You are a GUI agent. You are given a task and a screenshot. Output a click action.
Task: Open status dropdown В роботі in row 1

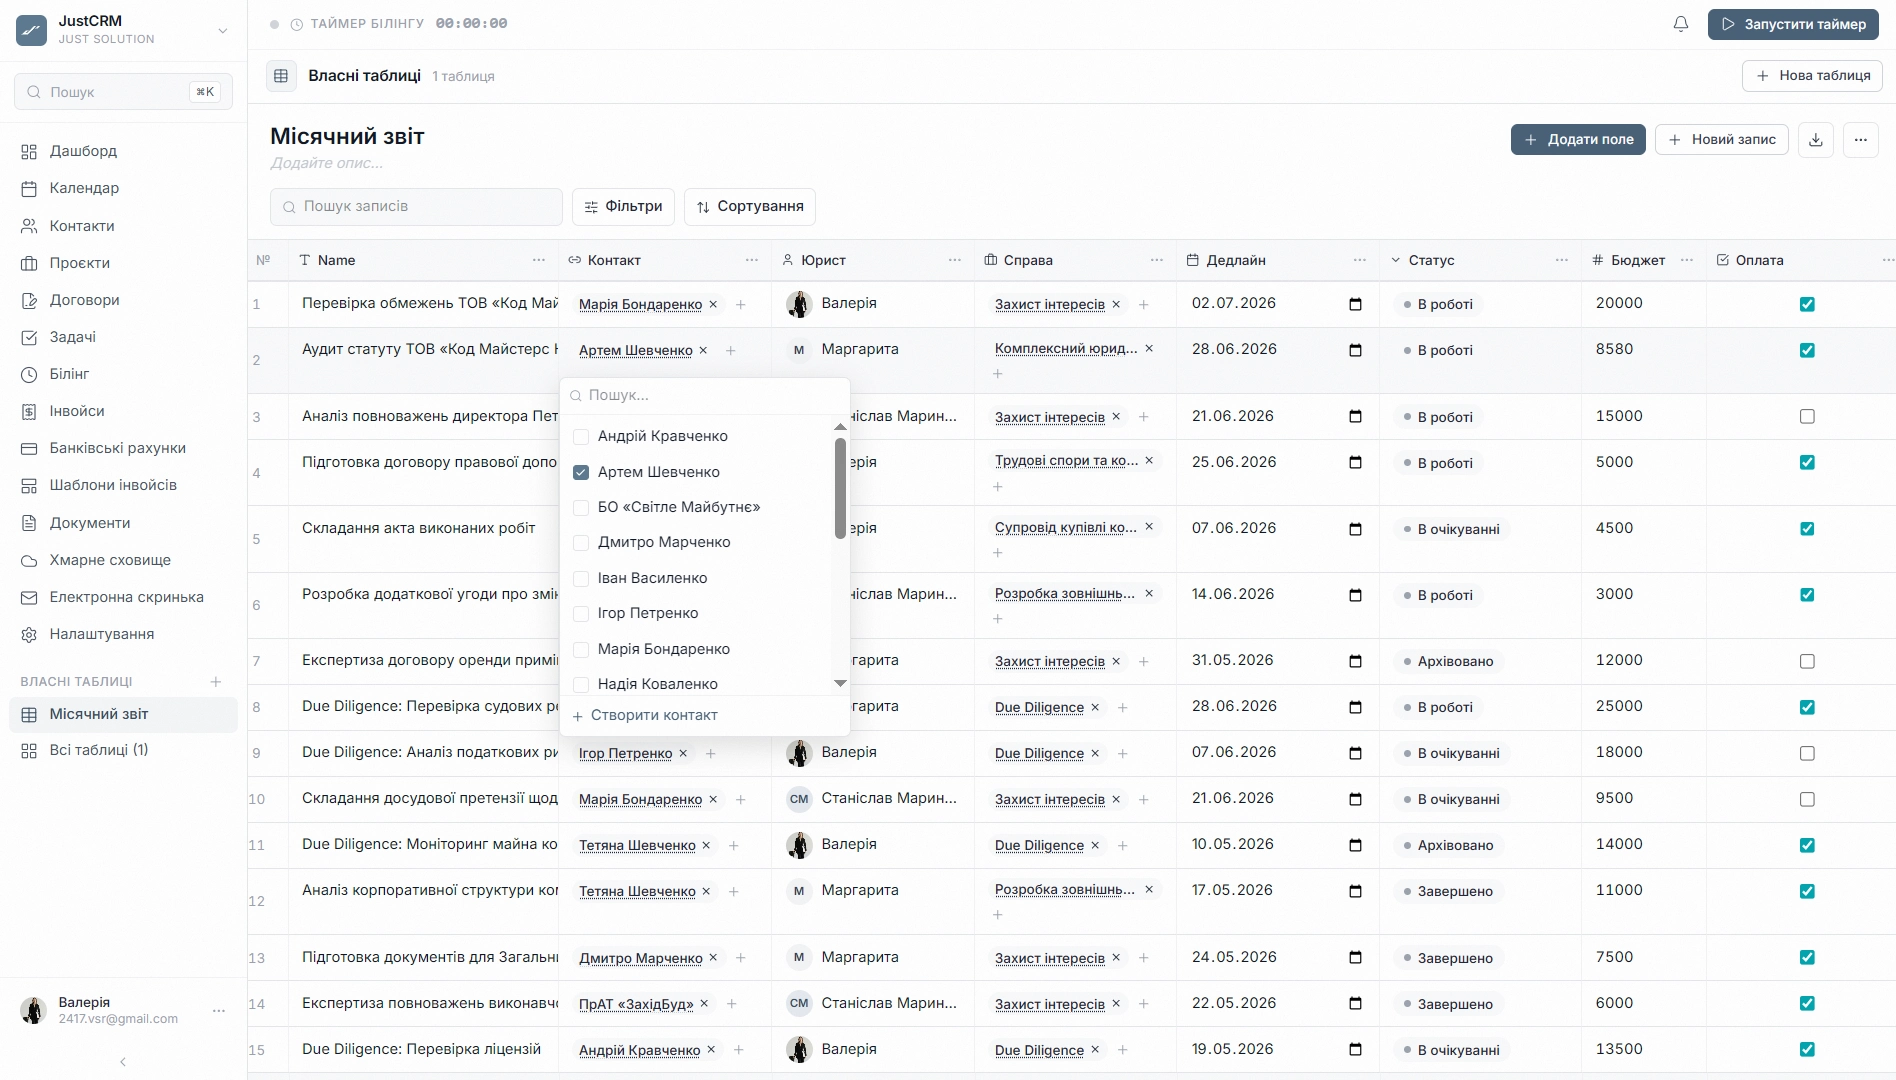click(x=1438, y=304)
